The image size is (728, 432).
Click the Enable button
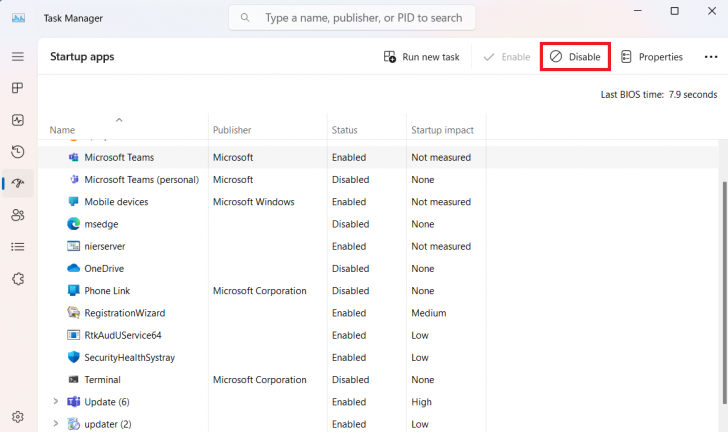point(507,57)
